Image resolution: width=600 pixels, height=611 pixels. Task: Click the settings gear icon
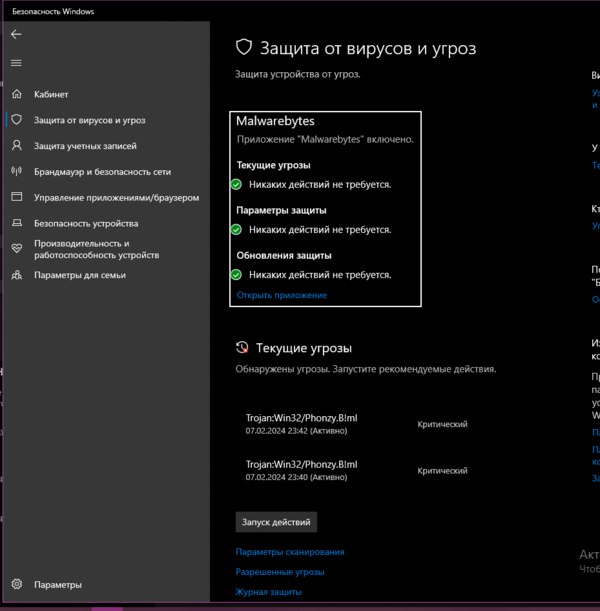click(16, 584)
